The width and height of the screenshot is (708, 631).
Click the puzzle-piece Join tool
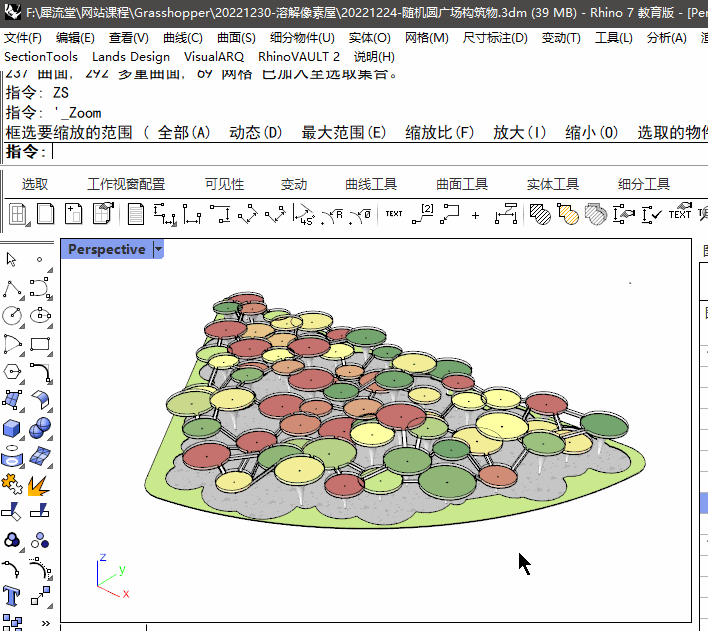click(12, 485)
